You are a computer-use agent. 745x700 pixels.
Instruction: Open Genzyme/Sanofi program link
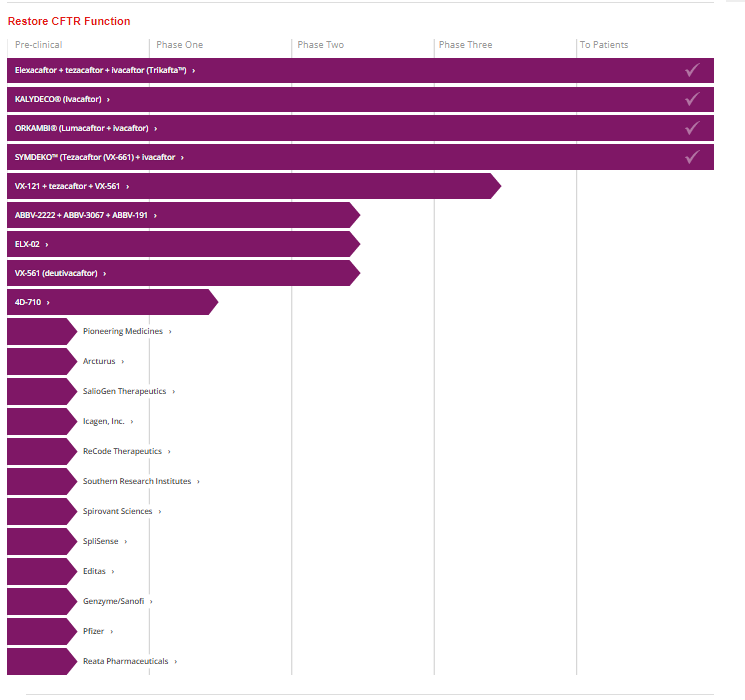[113, 601]
